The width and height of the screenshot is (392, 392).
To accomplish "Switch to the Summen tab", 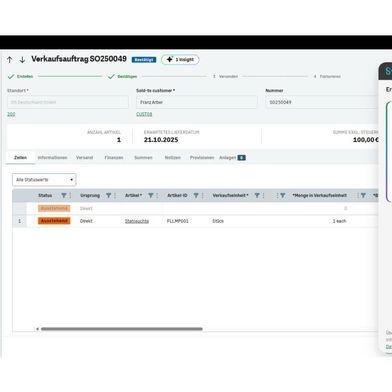I will (143, 157).
